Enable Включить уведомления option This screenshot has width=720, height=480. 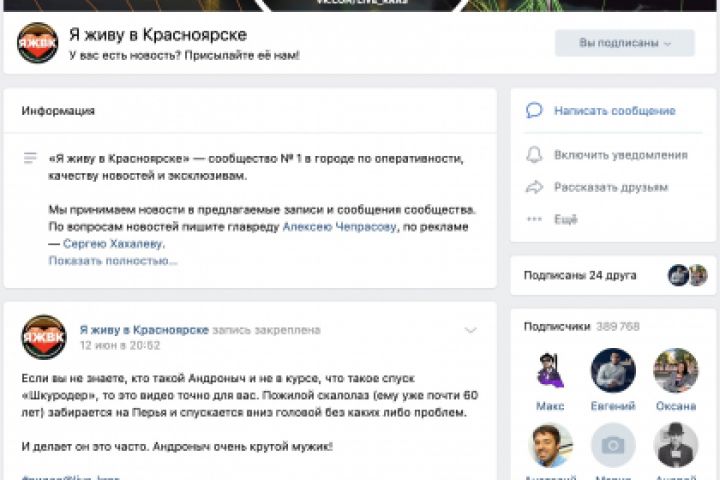pos(621,155)
